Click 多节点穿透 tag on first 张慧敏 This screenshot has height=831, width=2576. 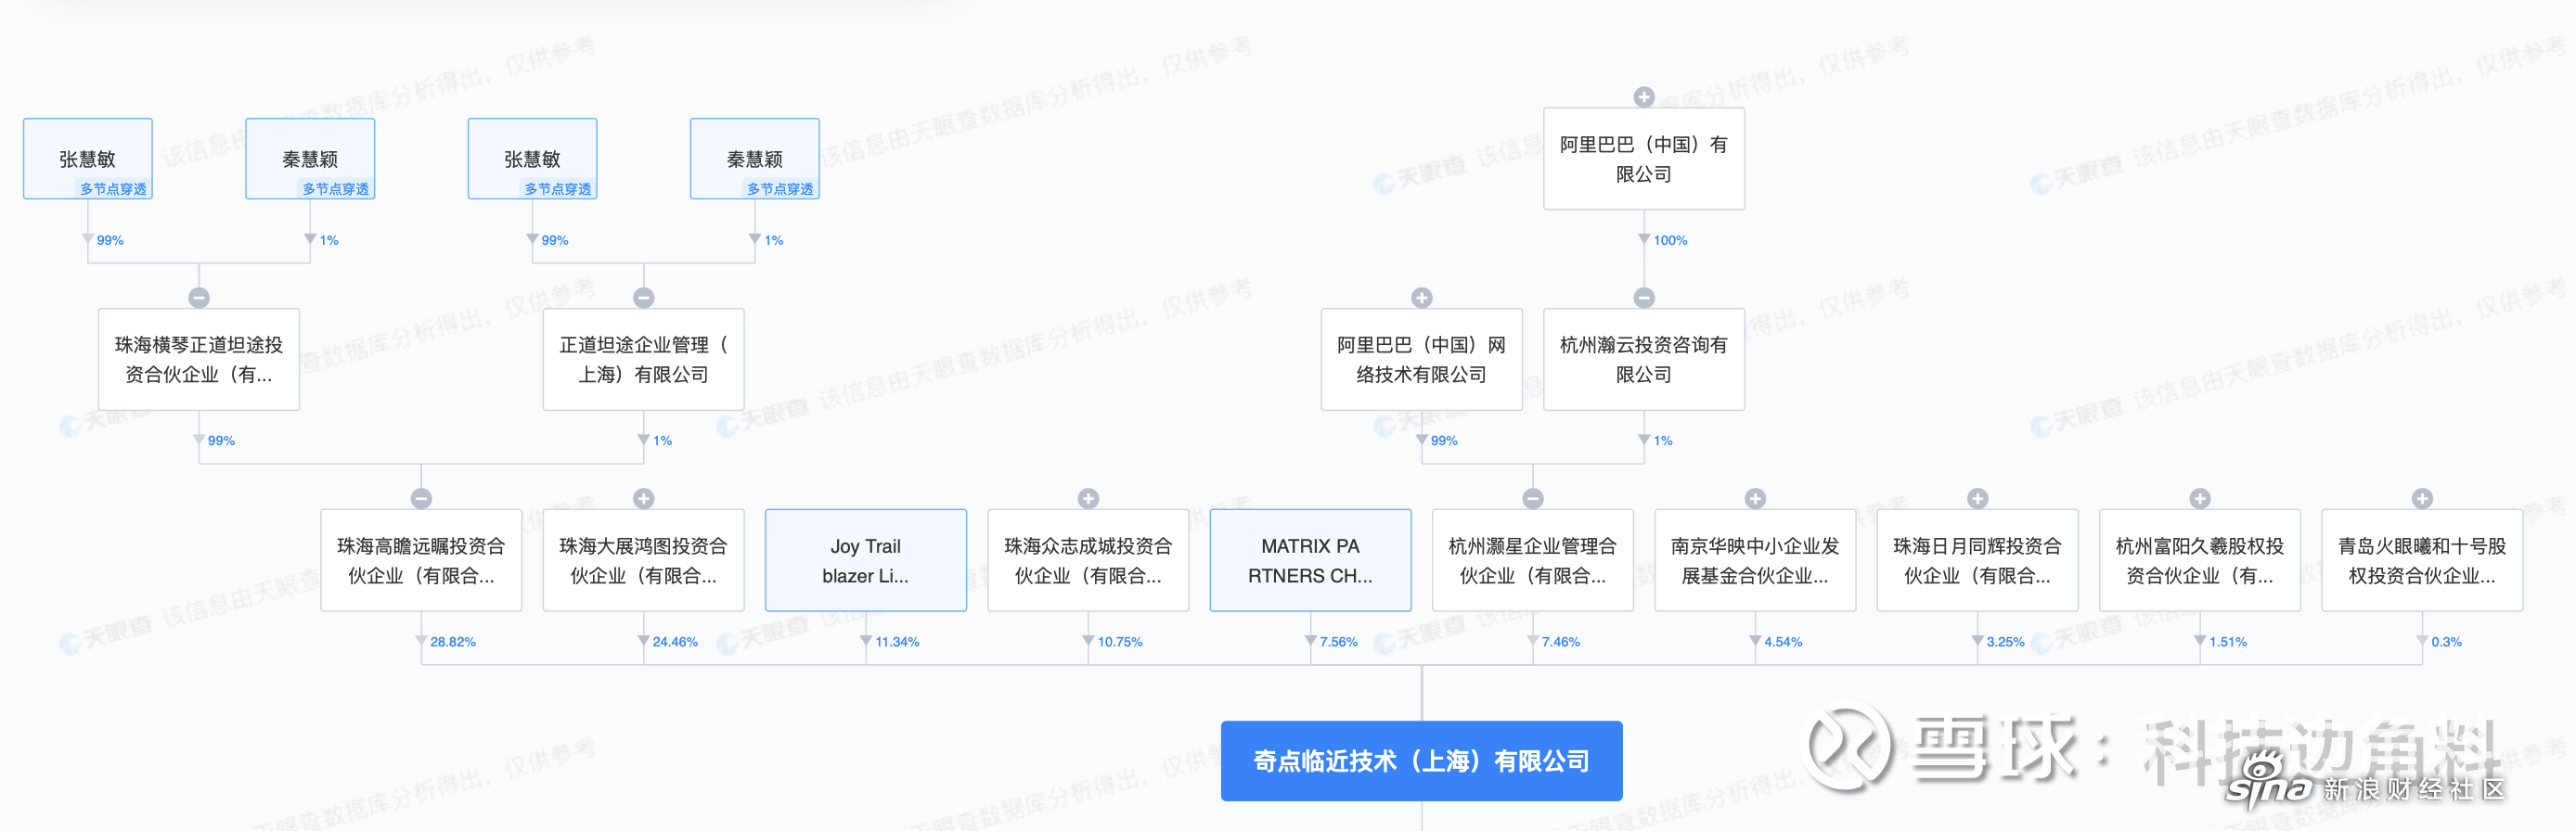click(x=113, y=189)
